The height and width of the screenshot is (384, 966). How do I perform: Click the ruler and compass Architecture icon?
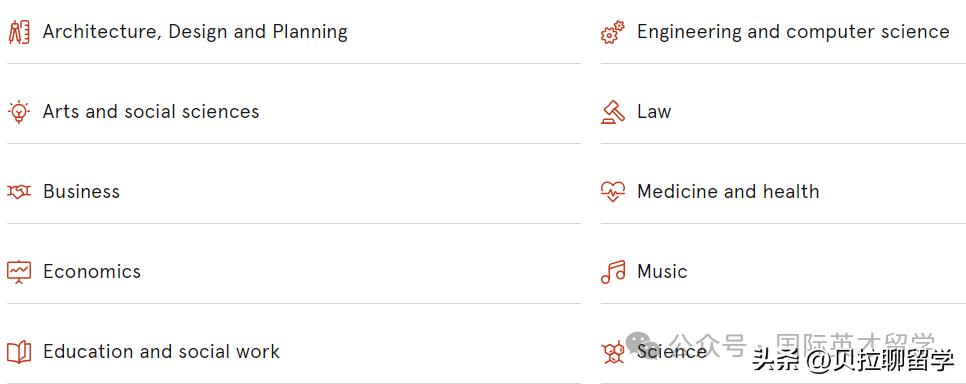tap(19, 32)
